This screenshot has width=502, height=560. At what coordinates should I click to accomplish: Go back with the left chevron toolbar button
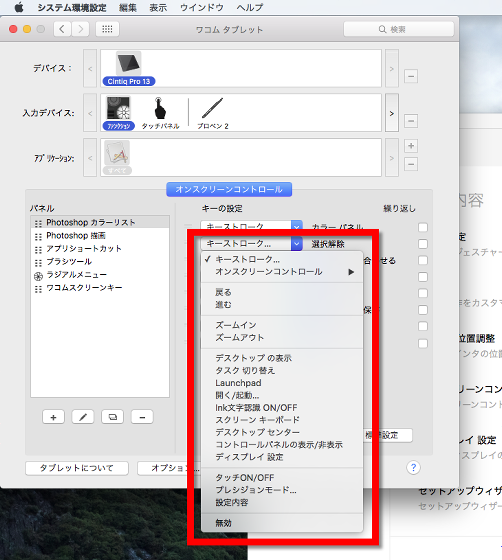(x=62, y=29)
